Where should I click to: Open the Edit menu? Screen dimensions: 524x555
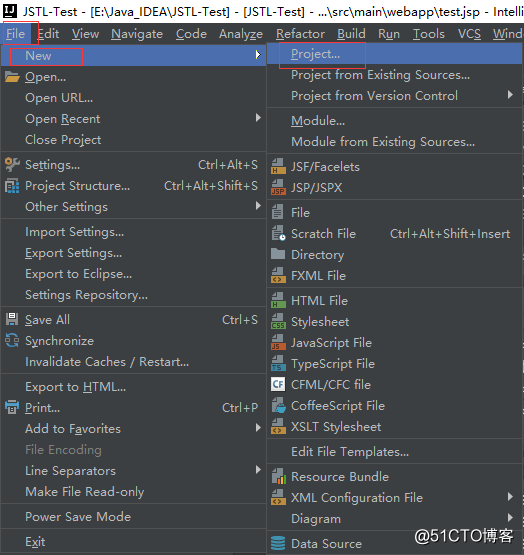point(48,34)
